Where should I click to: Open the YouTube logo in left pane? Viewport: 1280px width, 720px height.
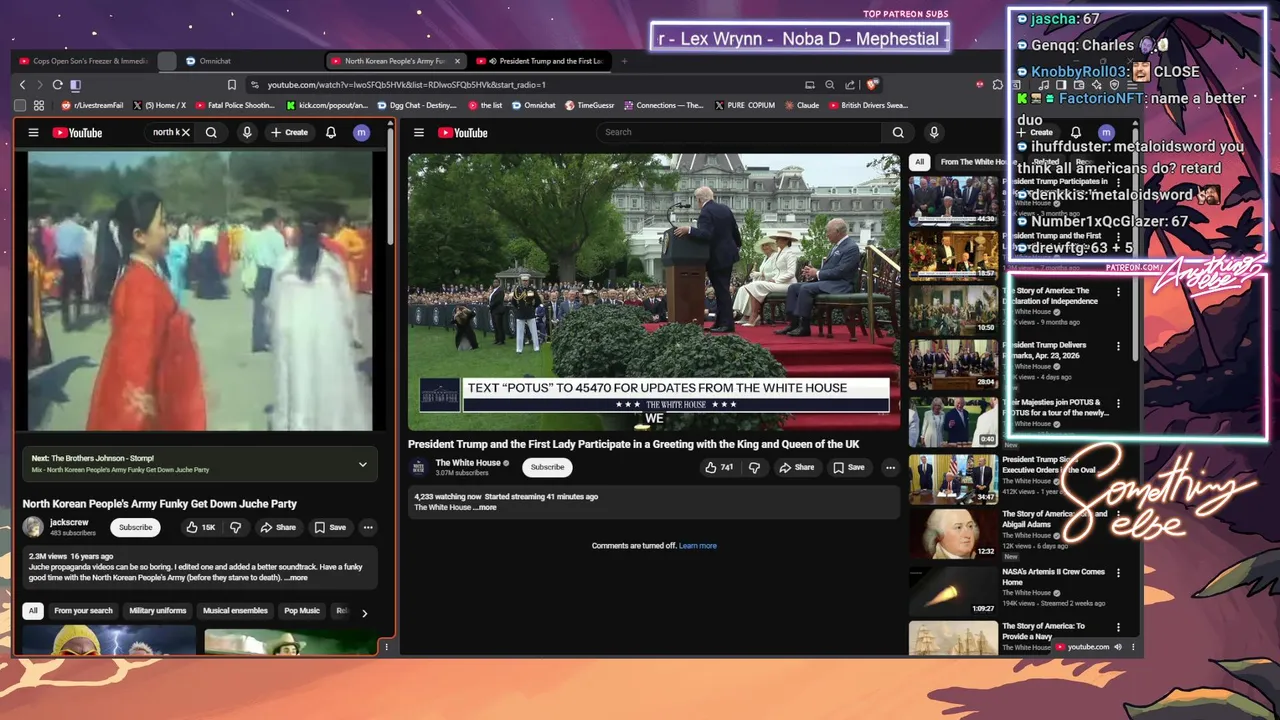click(x=77, y=132)
